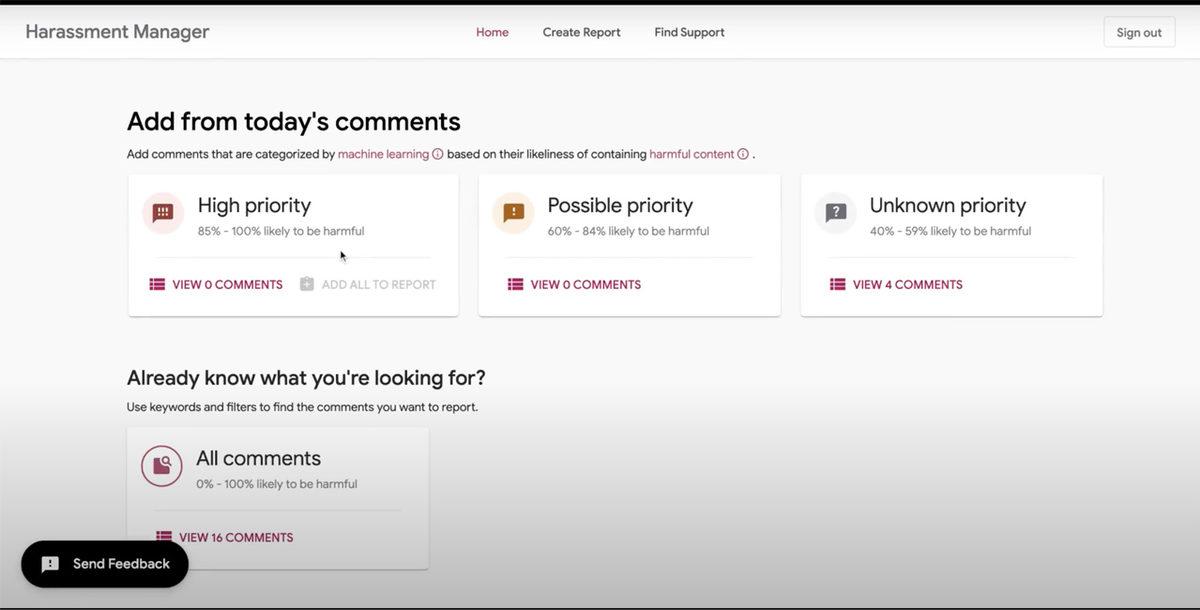1200x610 pixels.
Task: View 16 comments under All comments
Action: click(235, 536)
